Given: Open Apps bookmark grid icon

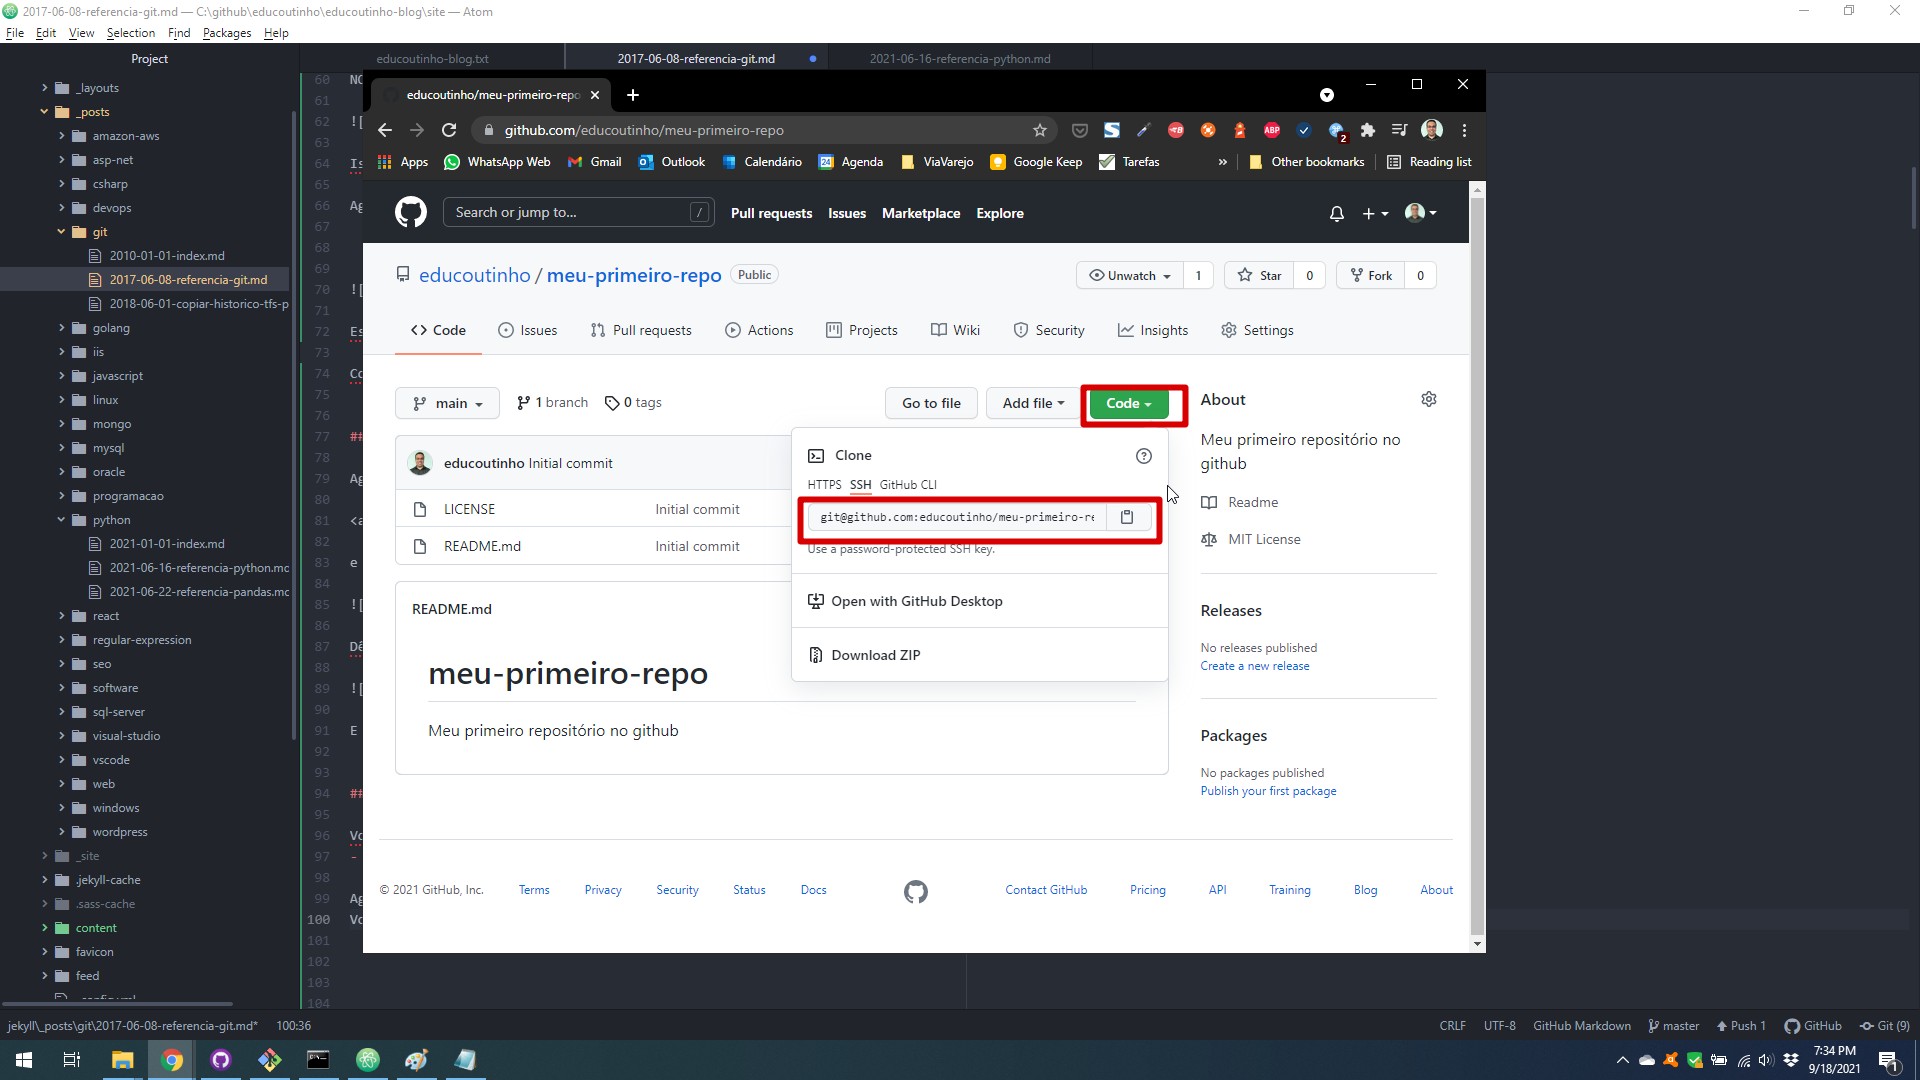Looking at the screenshot, I should click(x=384, y=162).
